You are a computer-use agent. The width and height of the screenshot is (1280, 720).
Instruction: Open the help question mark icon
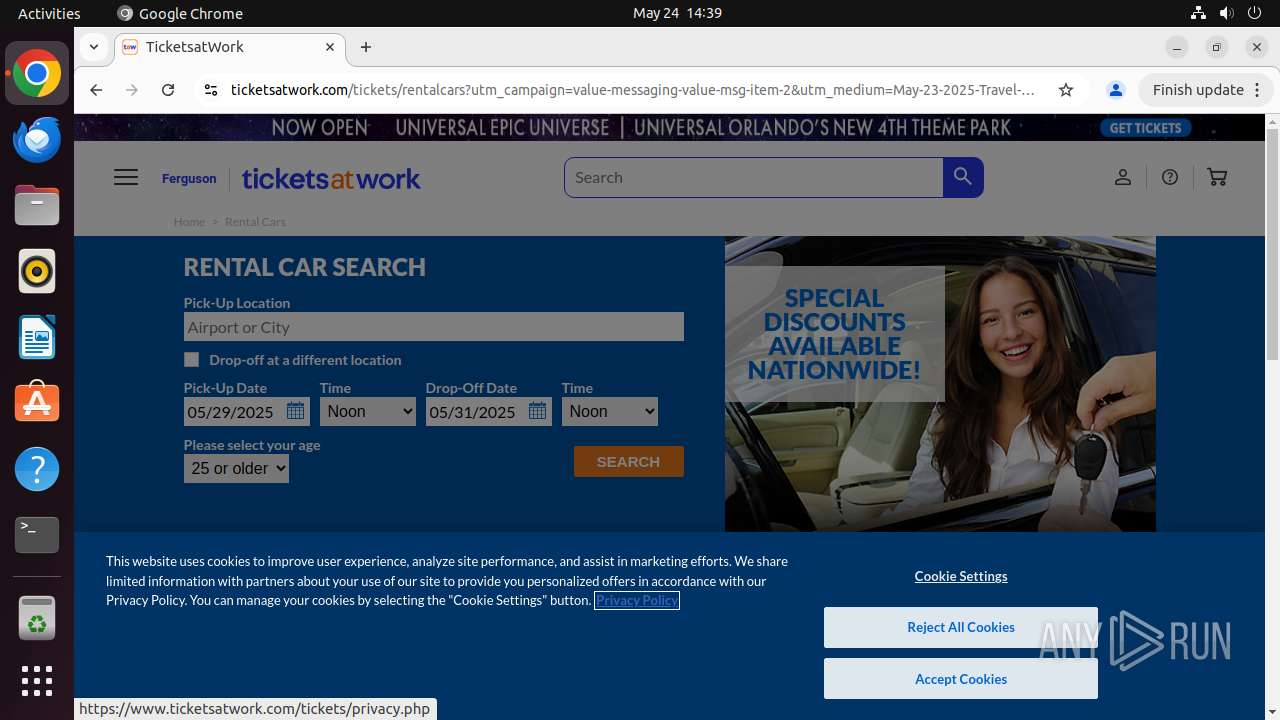(1170, 177)
